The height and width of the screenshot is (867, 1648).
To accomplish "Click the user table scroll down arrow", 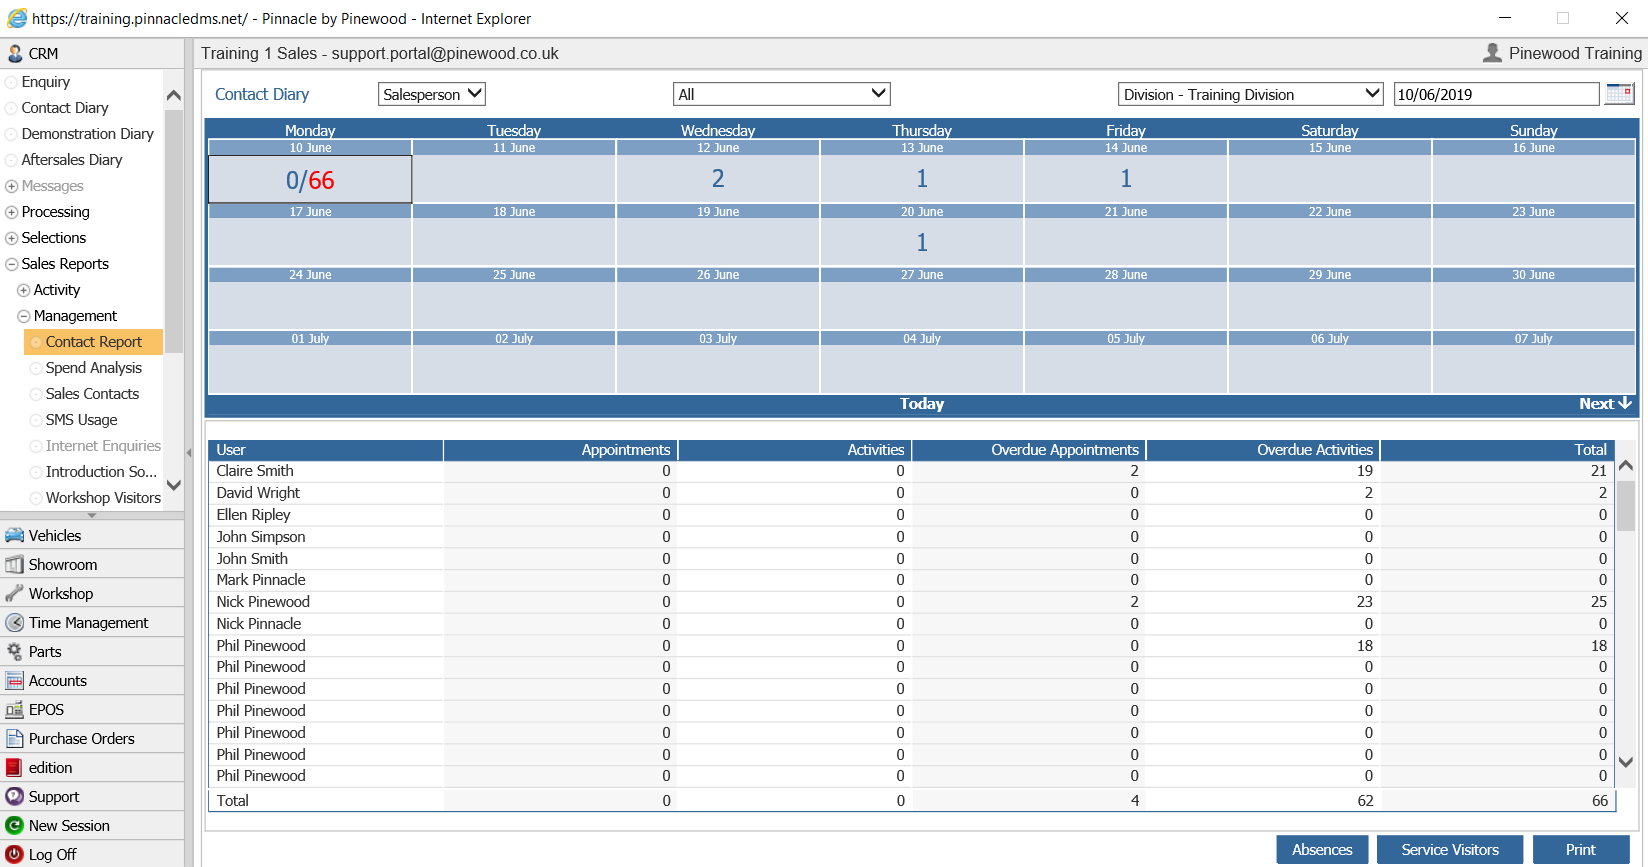I will (1626, 762).
